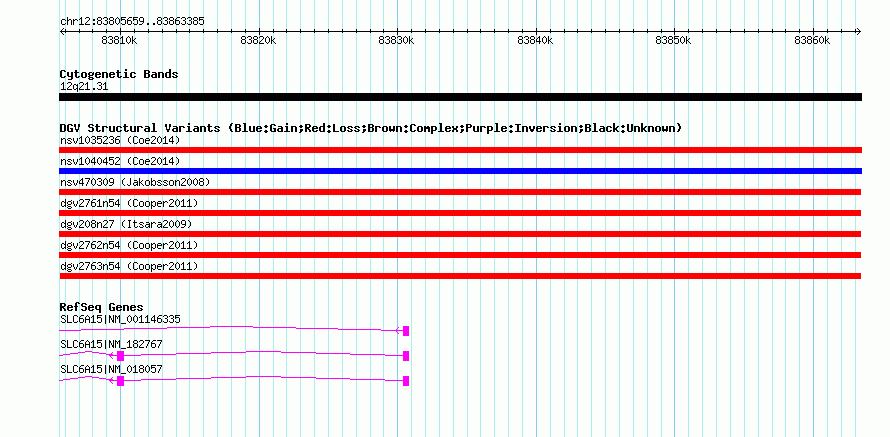Click the 83810k ruler label

[119, 41]
